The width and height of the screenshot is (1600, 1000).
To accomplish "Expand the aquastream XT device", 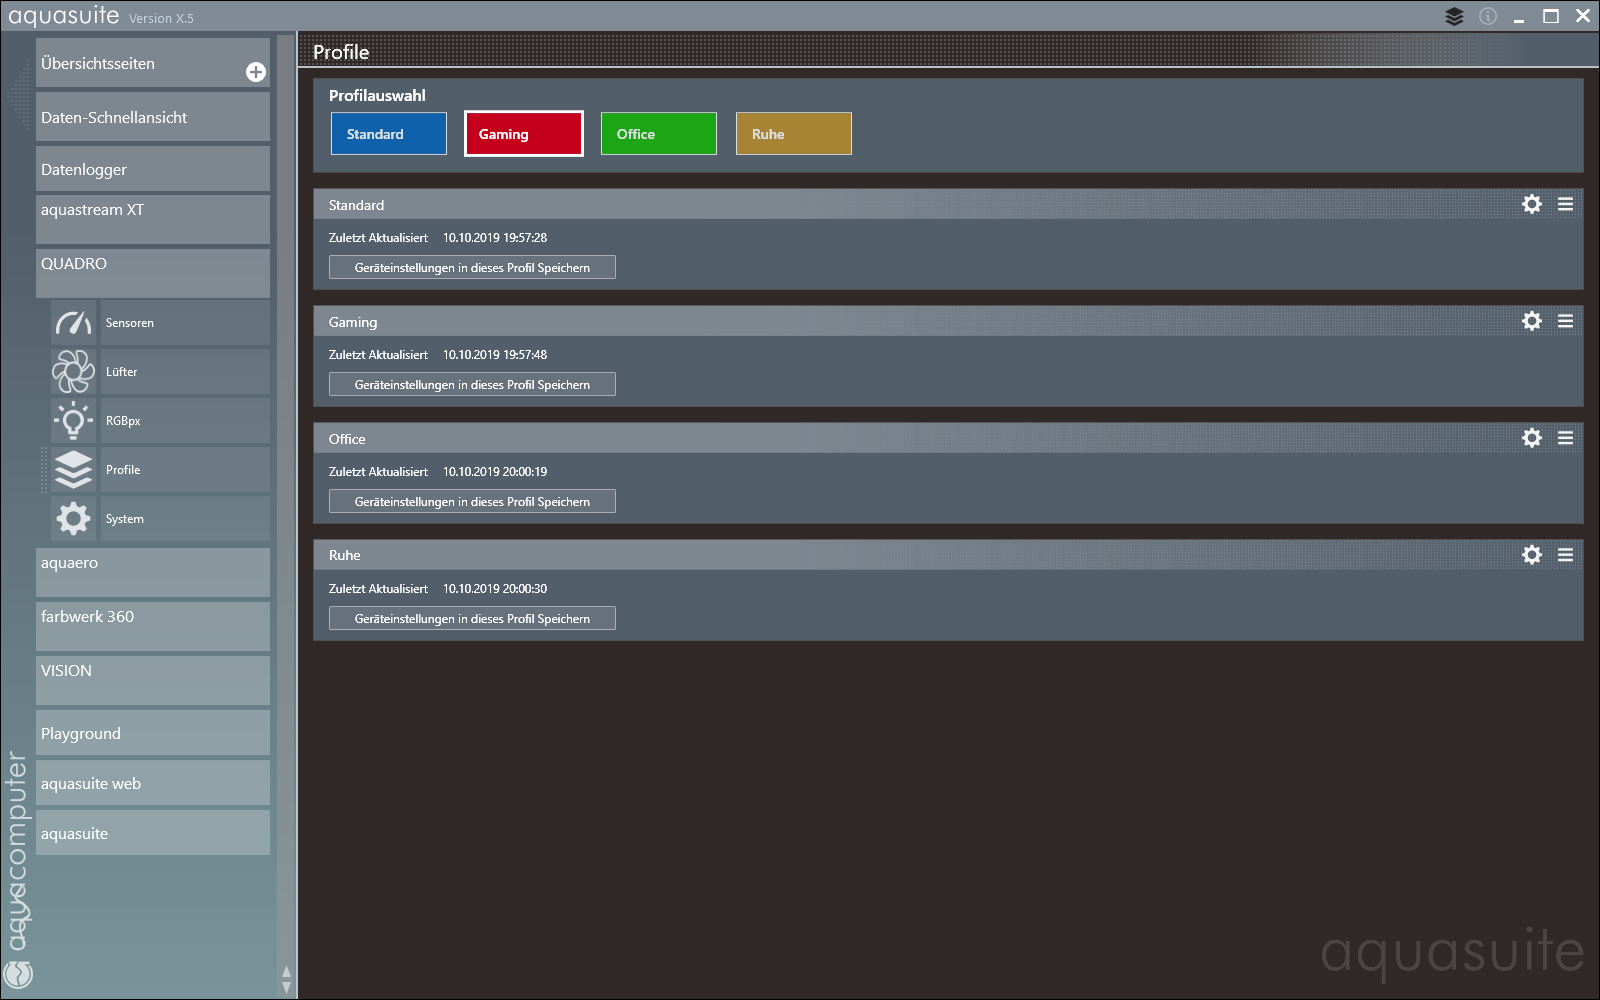I will click(x=153, y=219).
